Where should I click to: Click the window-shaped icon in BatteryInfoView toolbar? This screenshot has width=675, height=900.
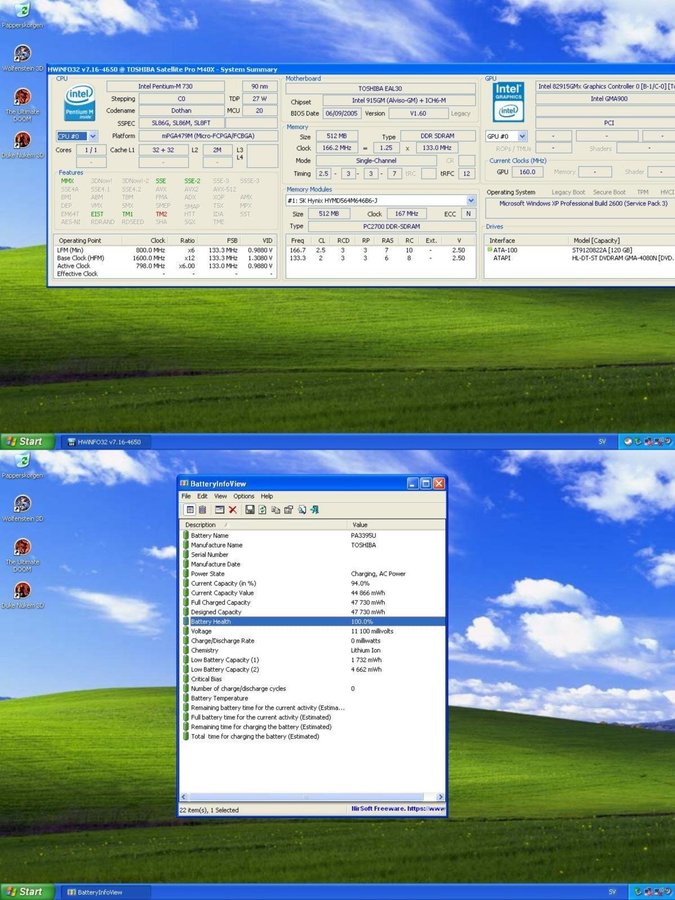point(219,510)
